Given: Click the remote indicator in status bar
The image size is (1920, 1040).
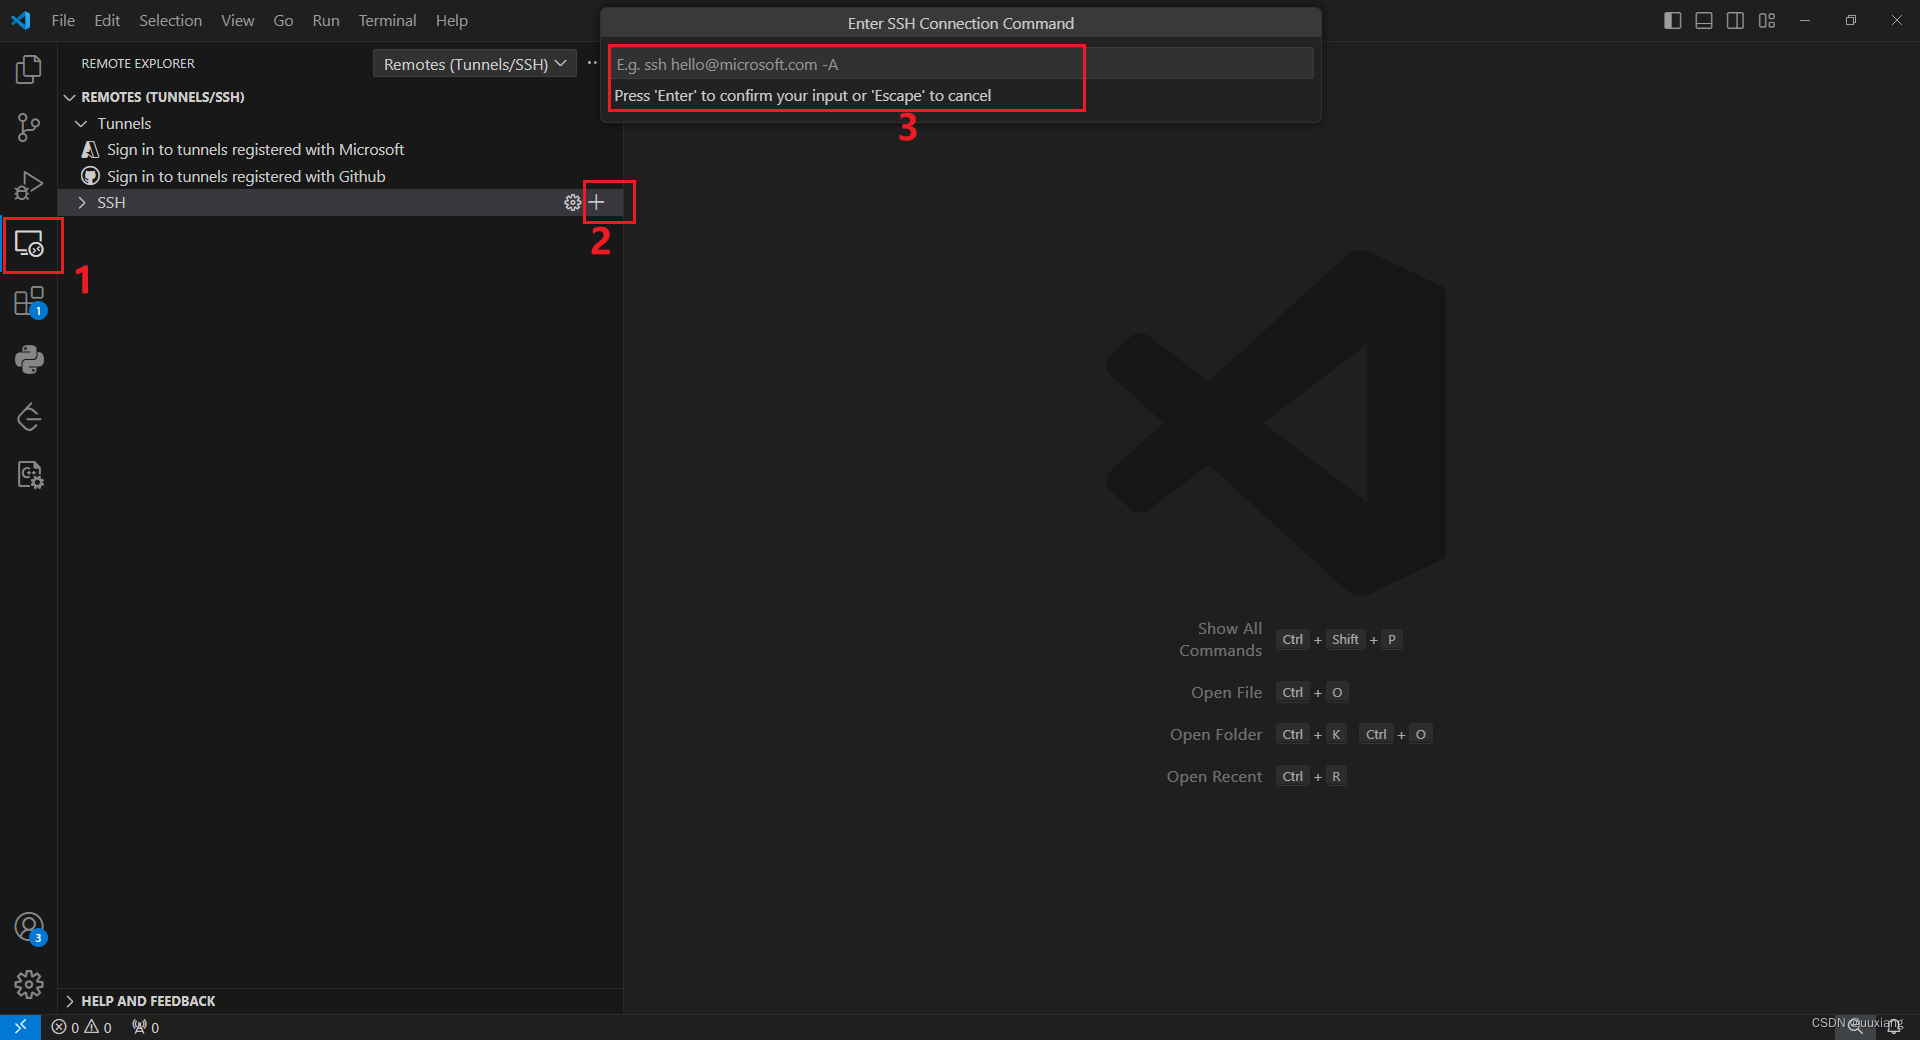Looking at the screenshot, I should point(19,1026).
